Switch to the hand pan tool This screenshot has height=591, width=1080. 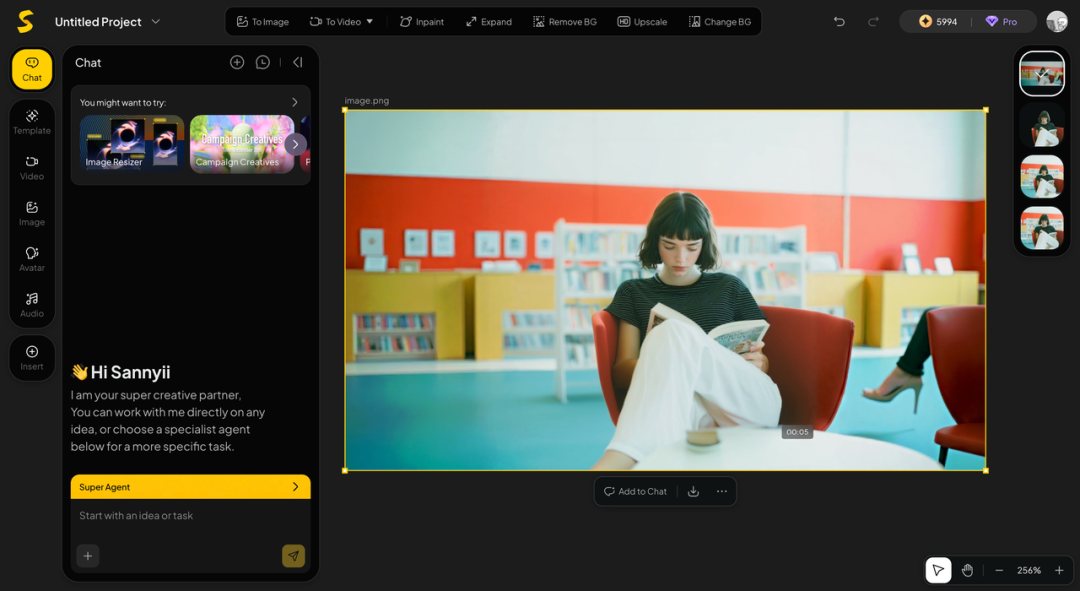[x=967, y=570]
